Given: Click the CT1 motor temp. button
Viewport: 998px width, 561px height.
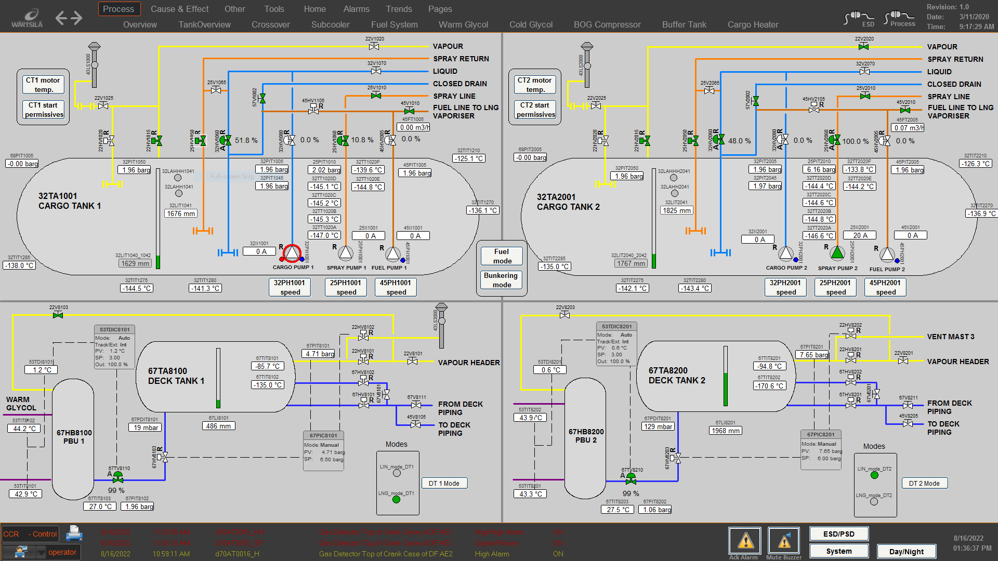Looking at the screenshot, I should pos(43,85).
